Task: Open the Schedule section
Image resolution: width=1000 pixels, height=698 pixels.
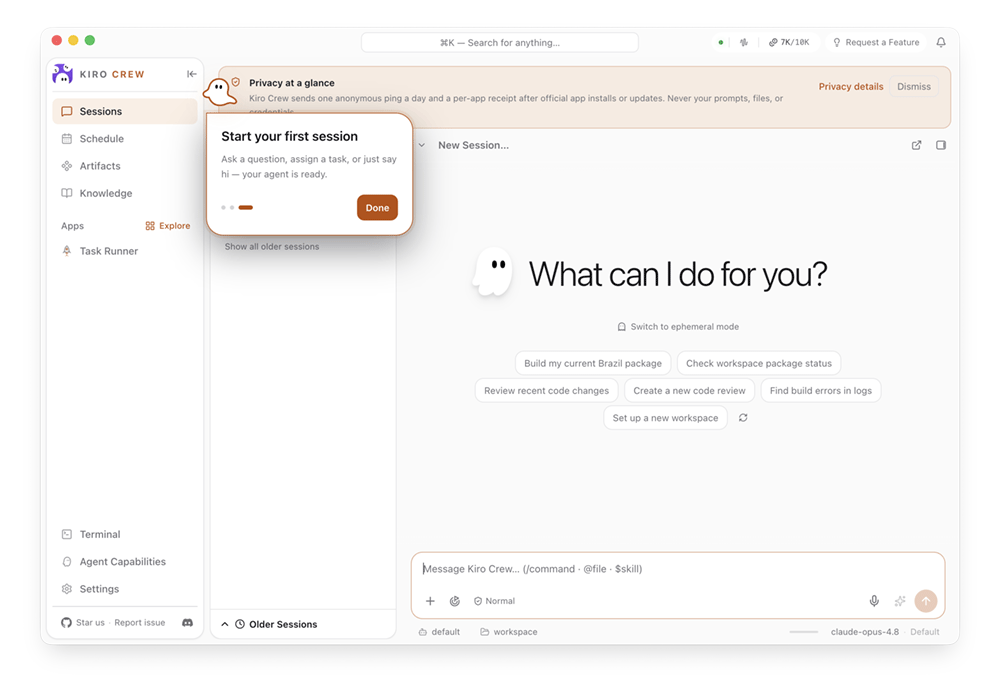Action: (125, 138)
